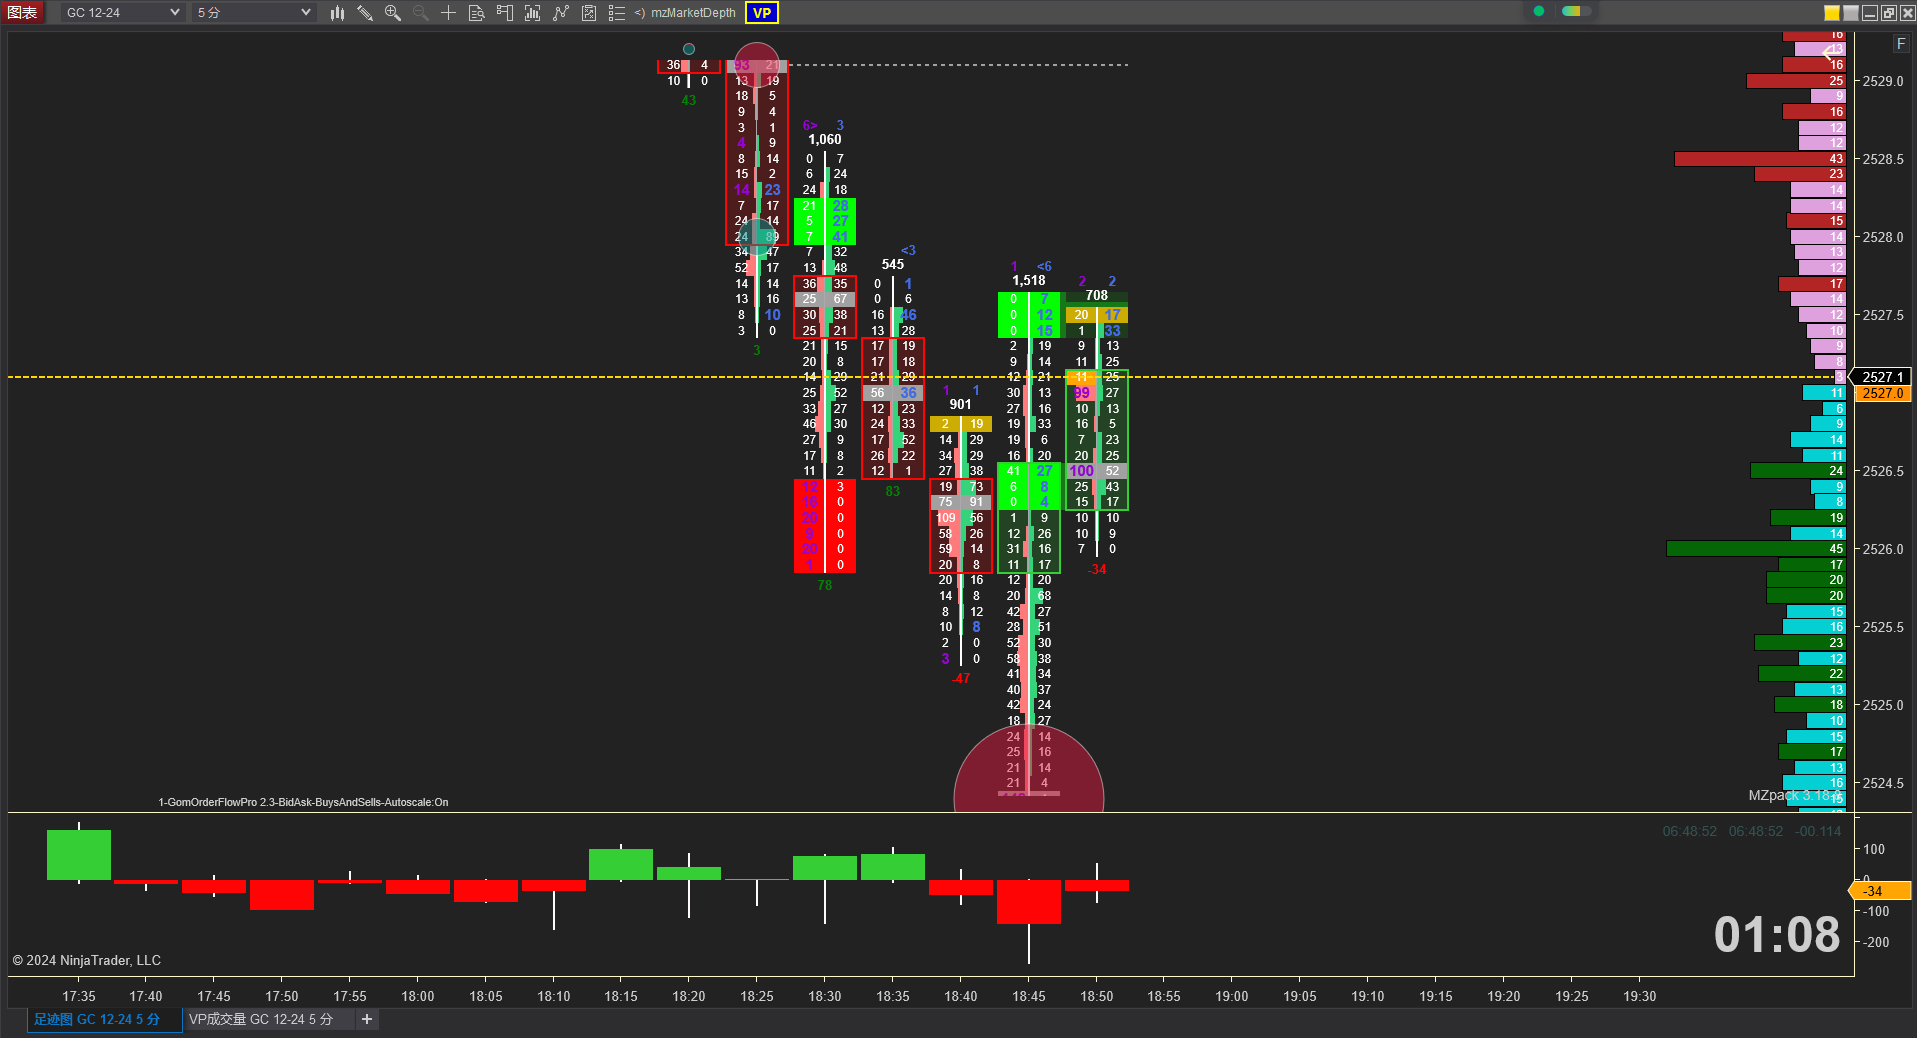Click the 2528.5 price axis label
The width and height of the screenshot is (1917, 1038).
(1883, 159)
